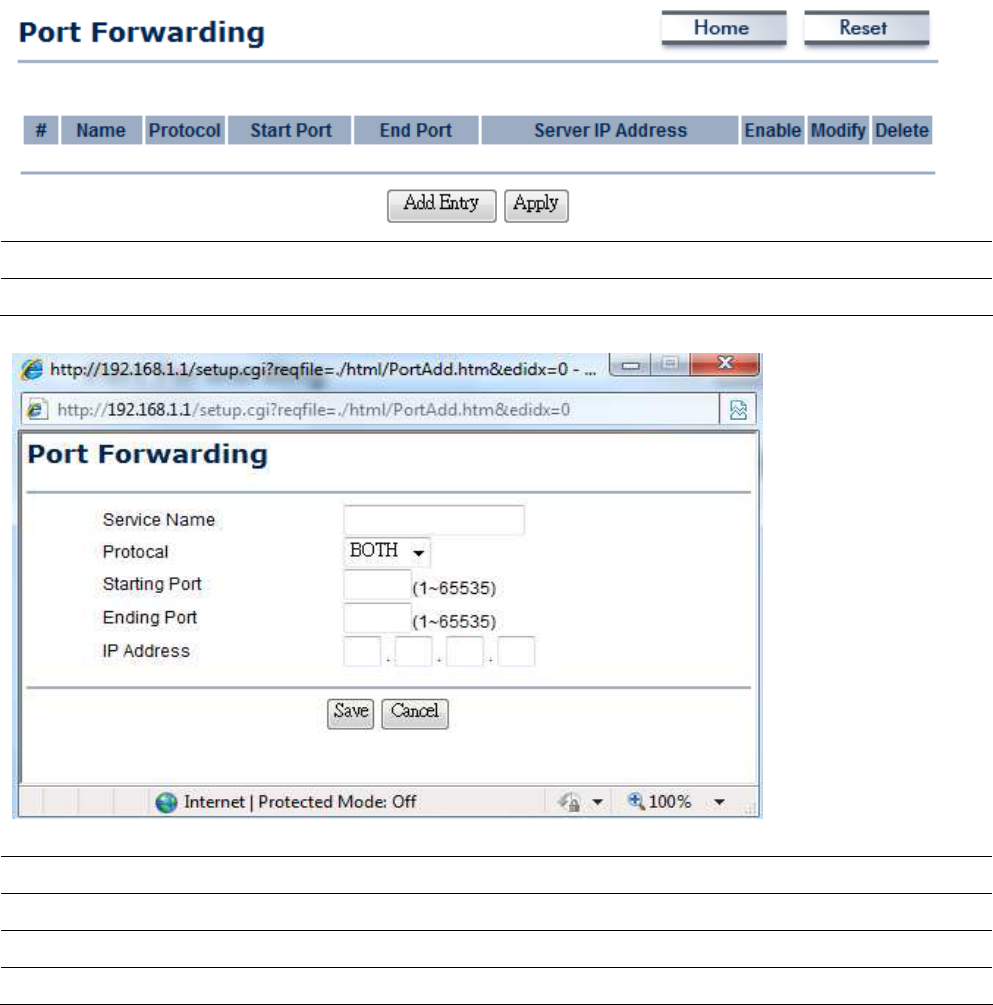Click the Add Entry button
Screen dimensions: 993x1005
[442, 206]
